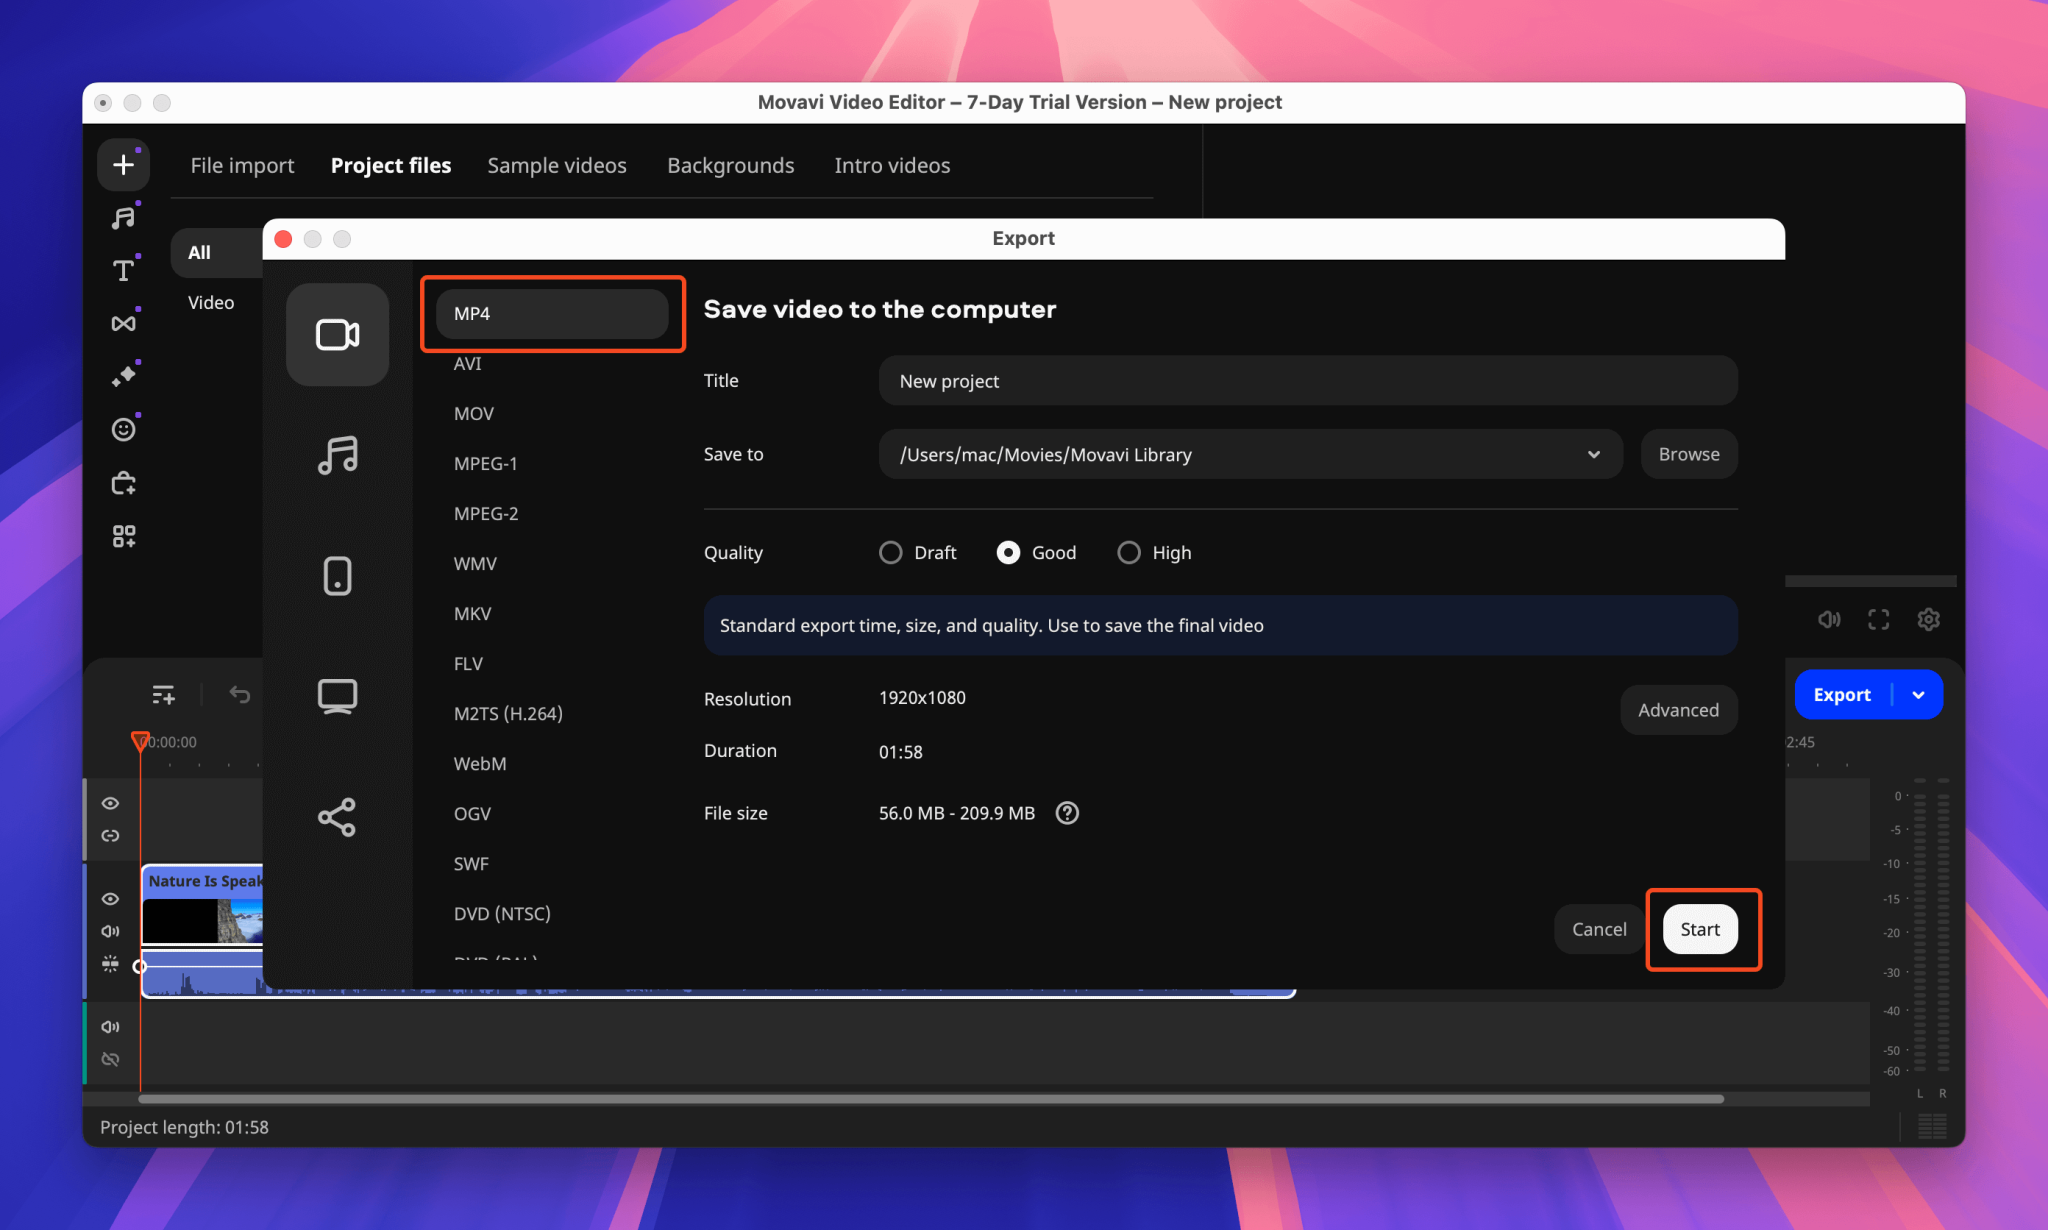Hide the video track with the eye toggle
Image resolution: width=2048 pixels, height=1230 pixels.
point(111,899)
